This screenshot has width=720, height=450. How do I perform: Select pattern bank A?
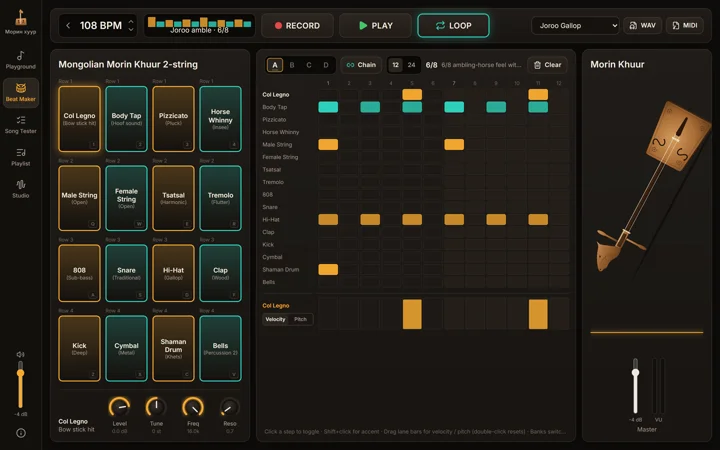coord(275,65)
